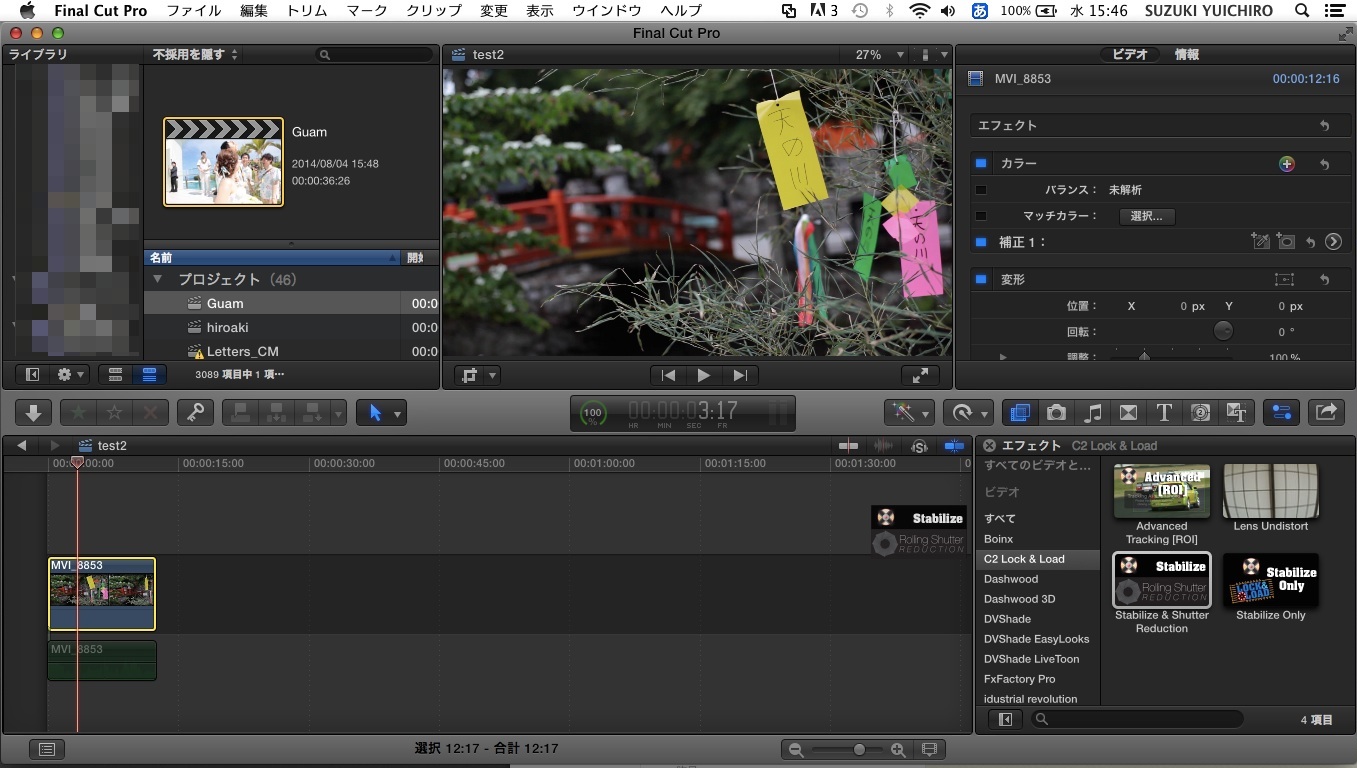The image size is (1357, 768).
Task: Open the viewer 27% zoom dropdown
Action: pos(880,55)
